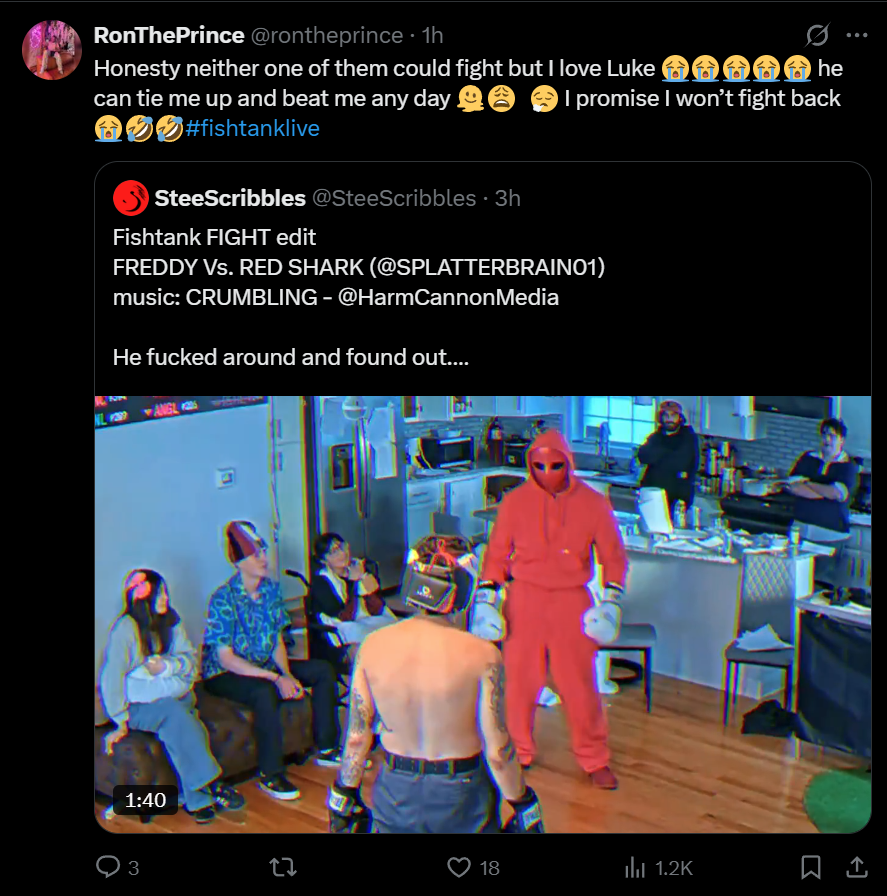Image resolution: width=887 pixels, height=896 pixels.
Task: Open the @SteeScribbles handle in the quote
Action: tap(394, 198)
